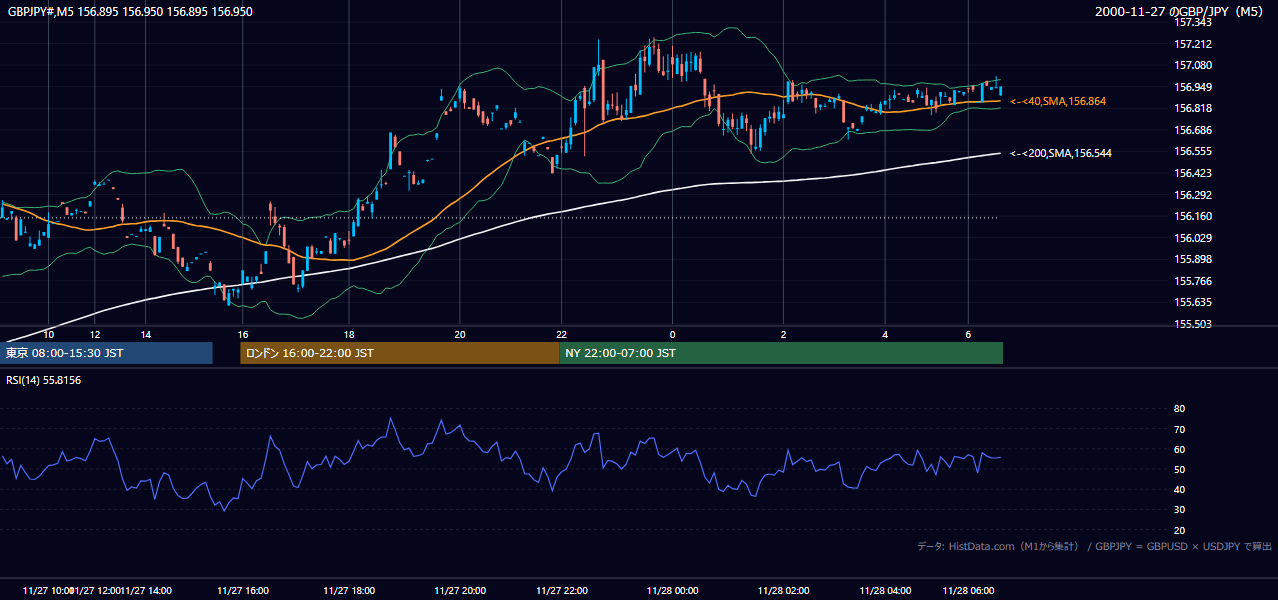Click RSI scale value 40
The image size is (1278, 600).
pos(1180,489)
